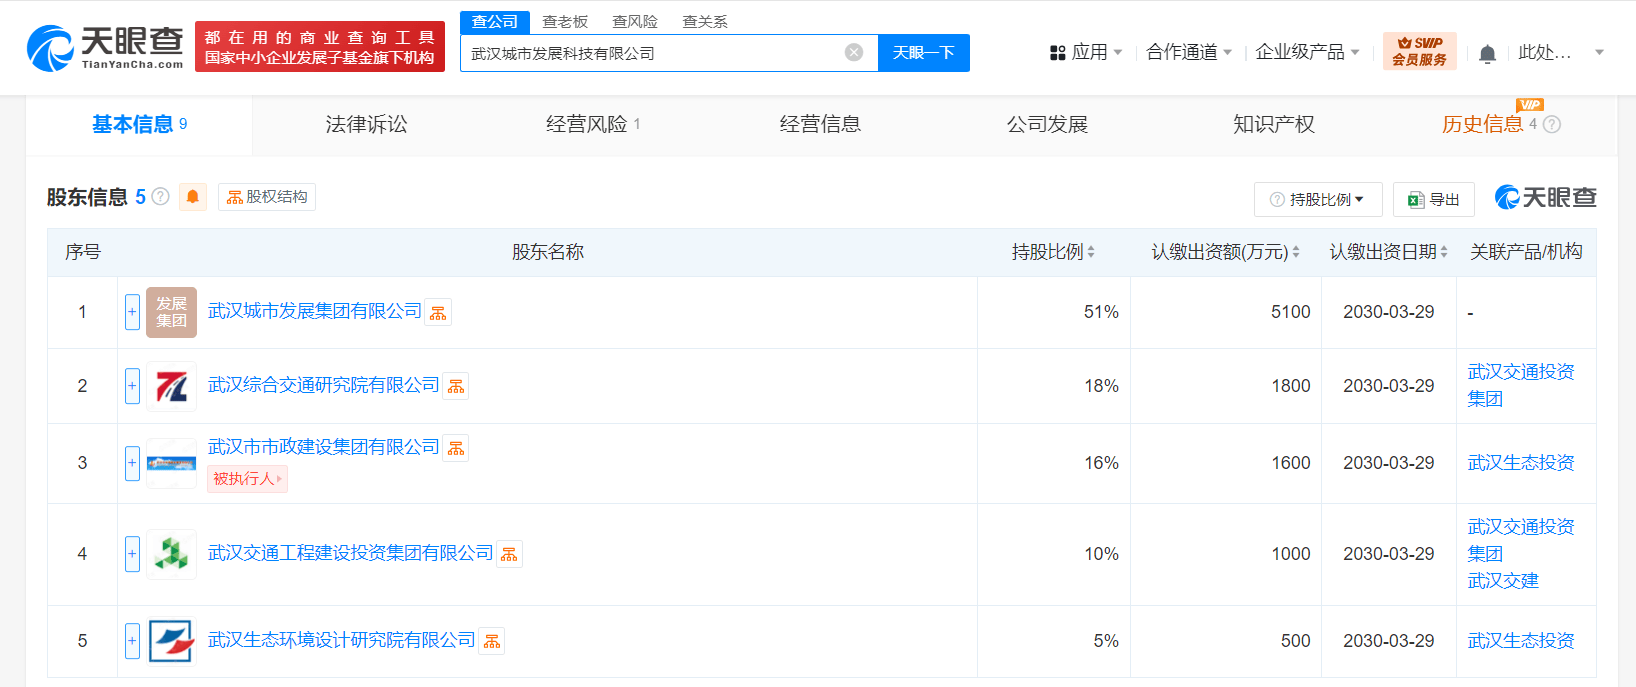Click the help question mark next to 股东信息
The width and height of the screenshot is (1636, 687).
point(160,197)
